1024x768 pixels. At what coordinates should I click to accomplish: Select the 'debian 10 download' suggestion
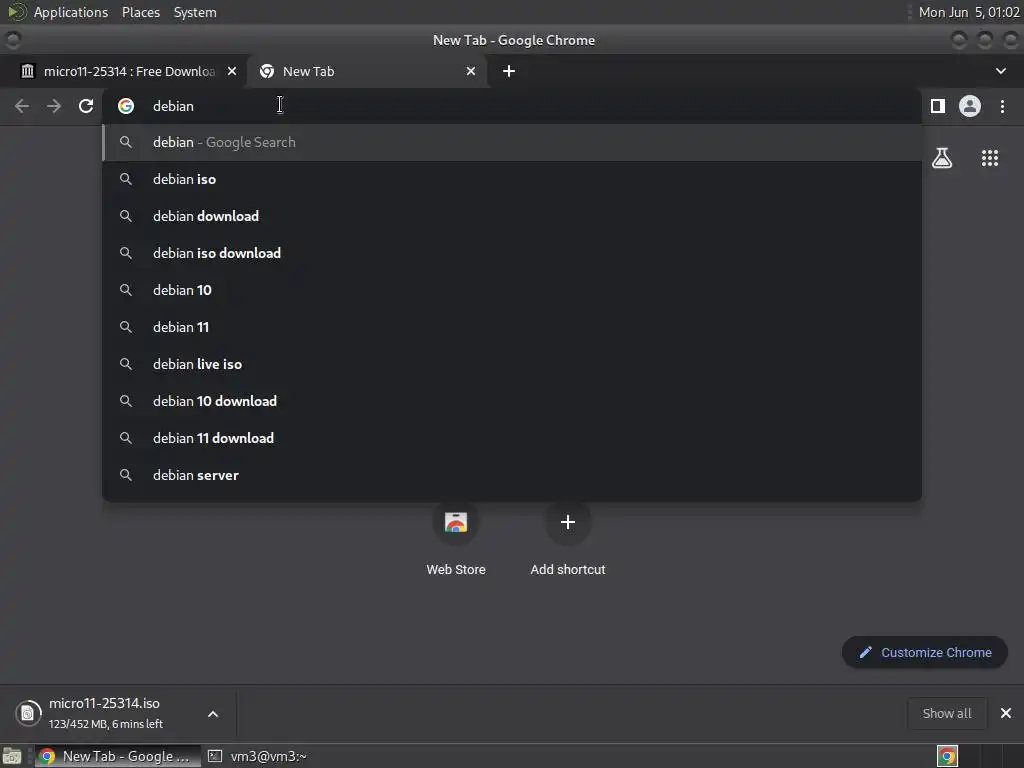[512, 401]
